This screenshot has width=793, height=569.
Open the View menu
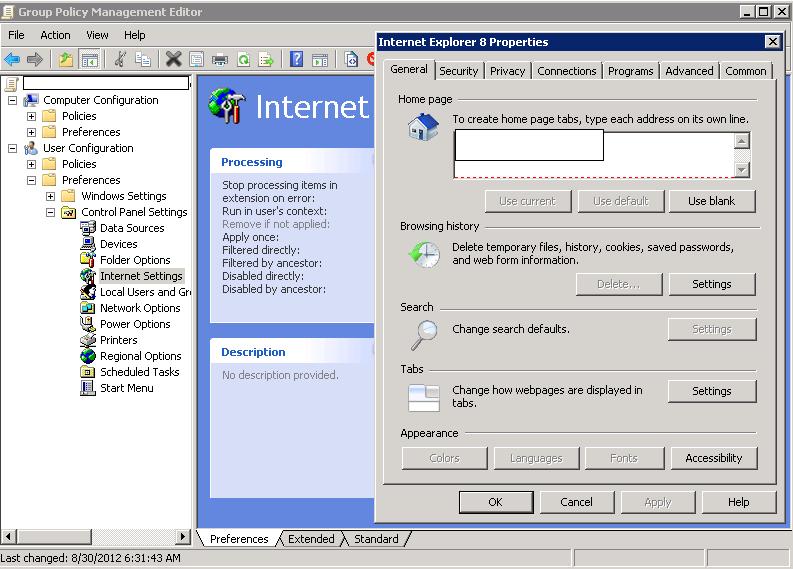click(97, 35)
